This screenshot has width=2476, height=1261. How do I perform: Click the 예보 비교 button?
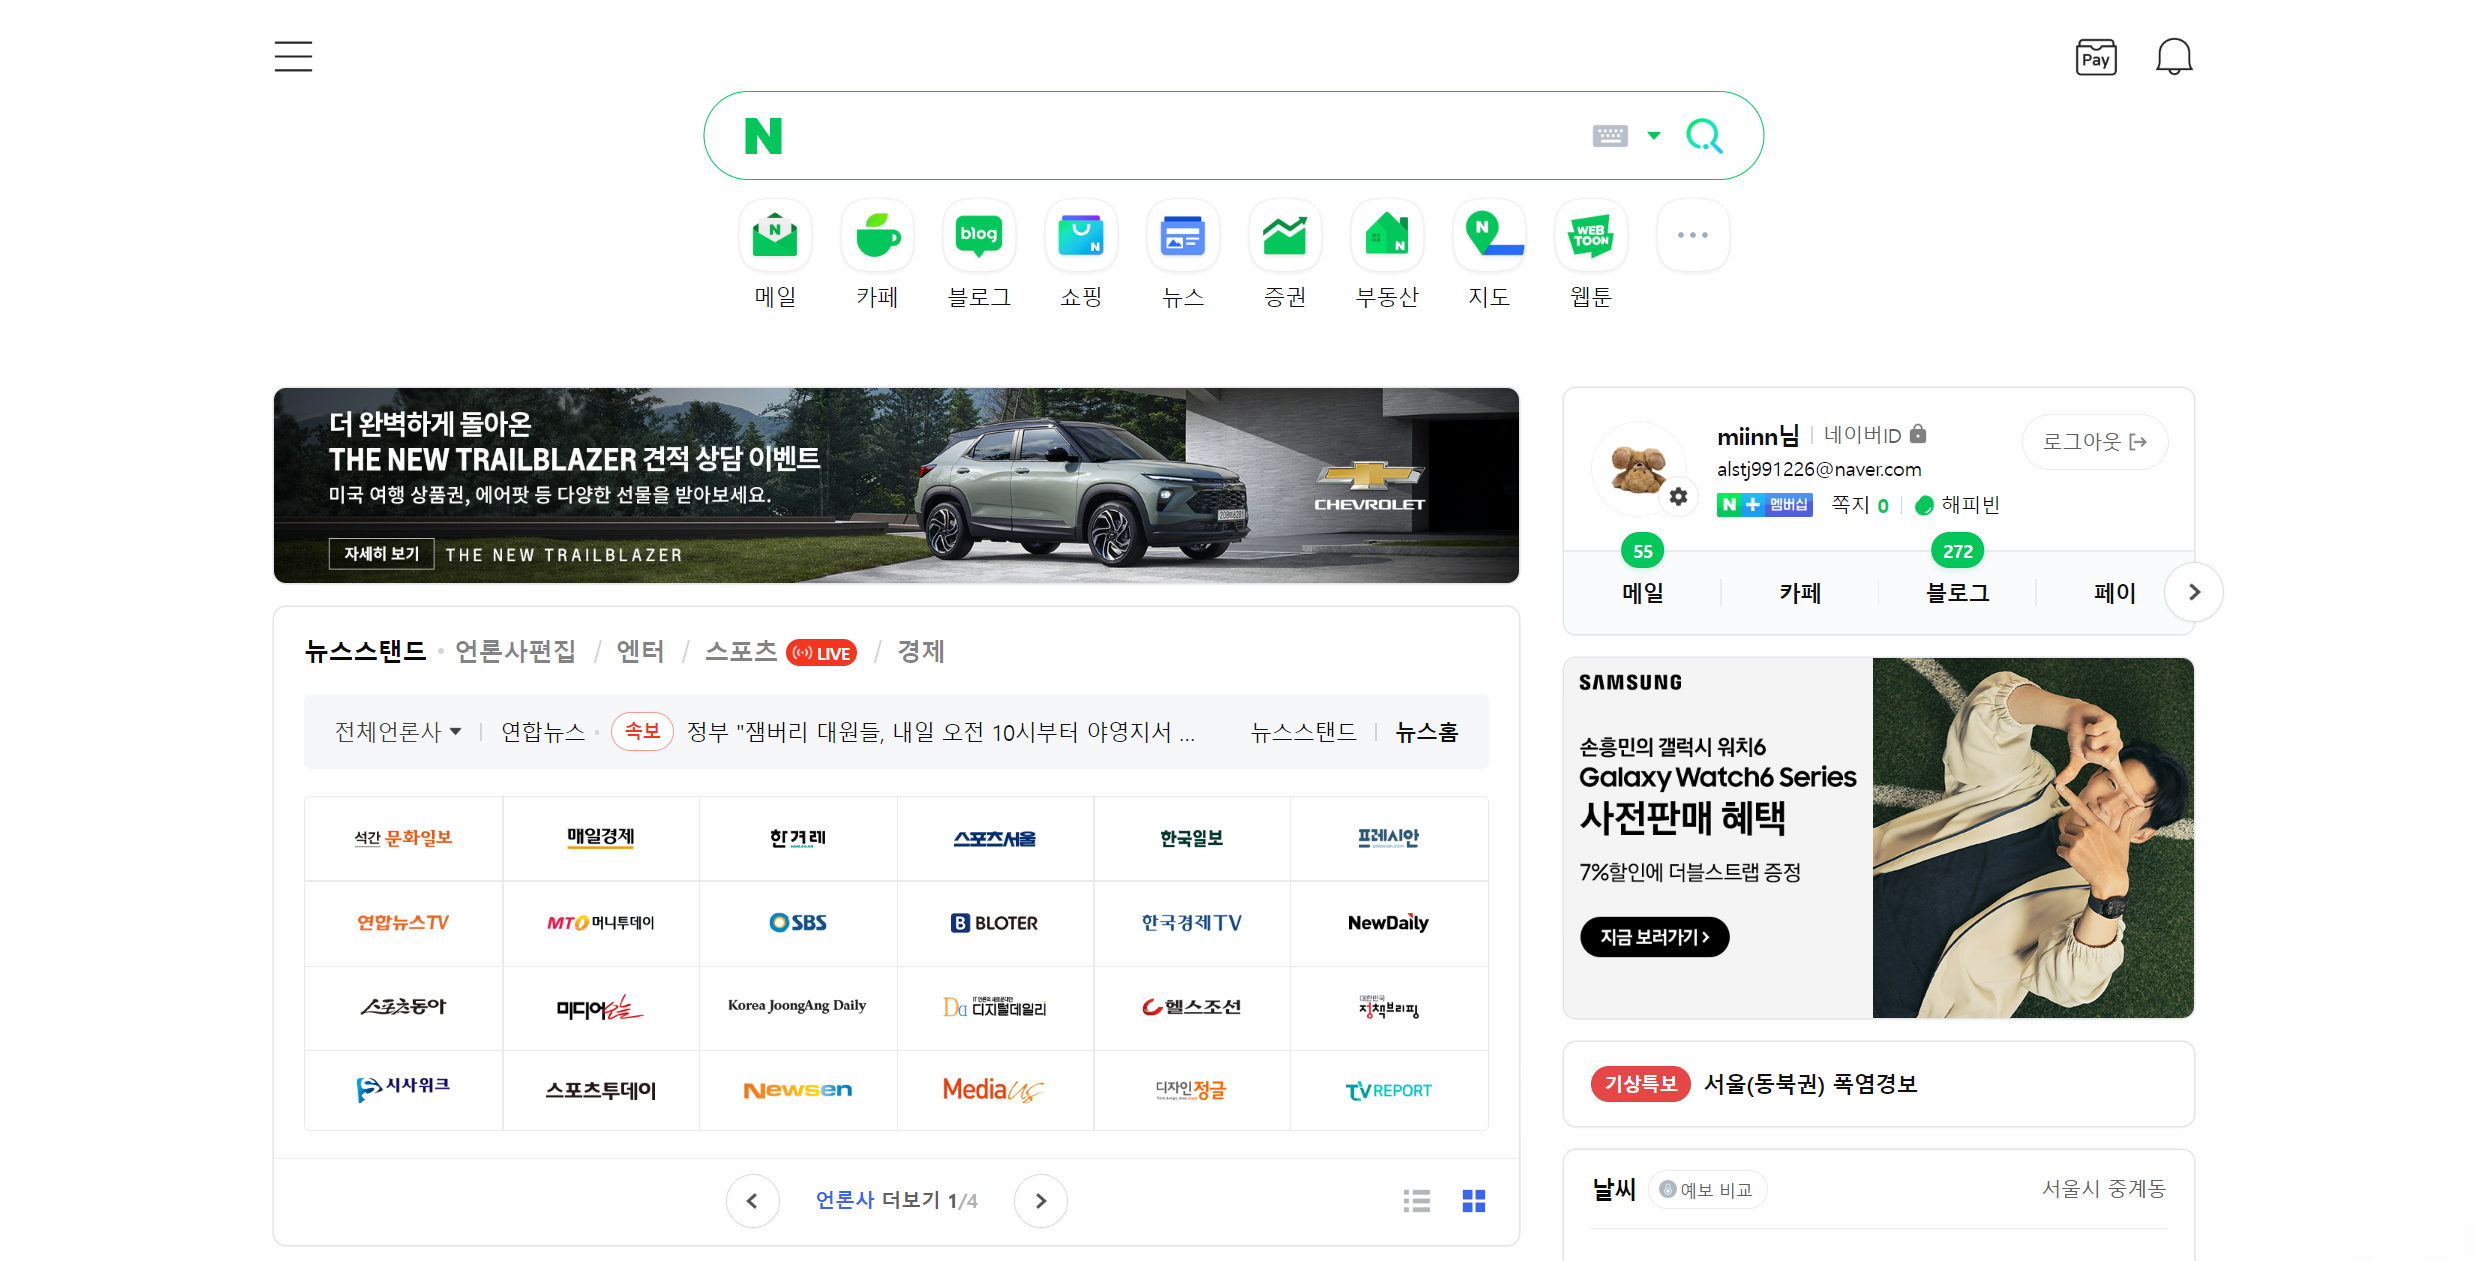point(1707,1190)
